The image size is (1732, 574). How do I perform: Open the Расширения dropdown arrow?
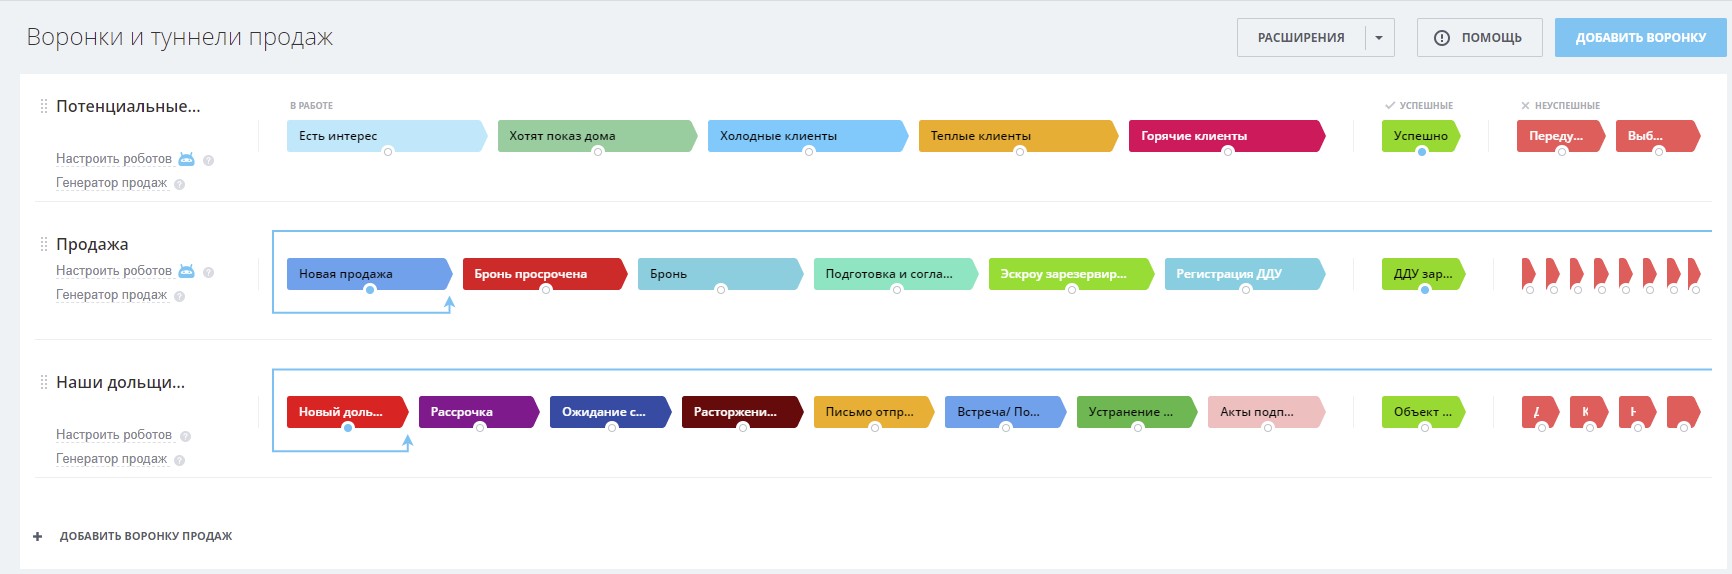pos(1379,38)
